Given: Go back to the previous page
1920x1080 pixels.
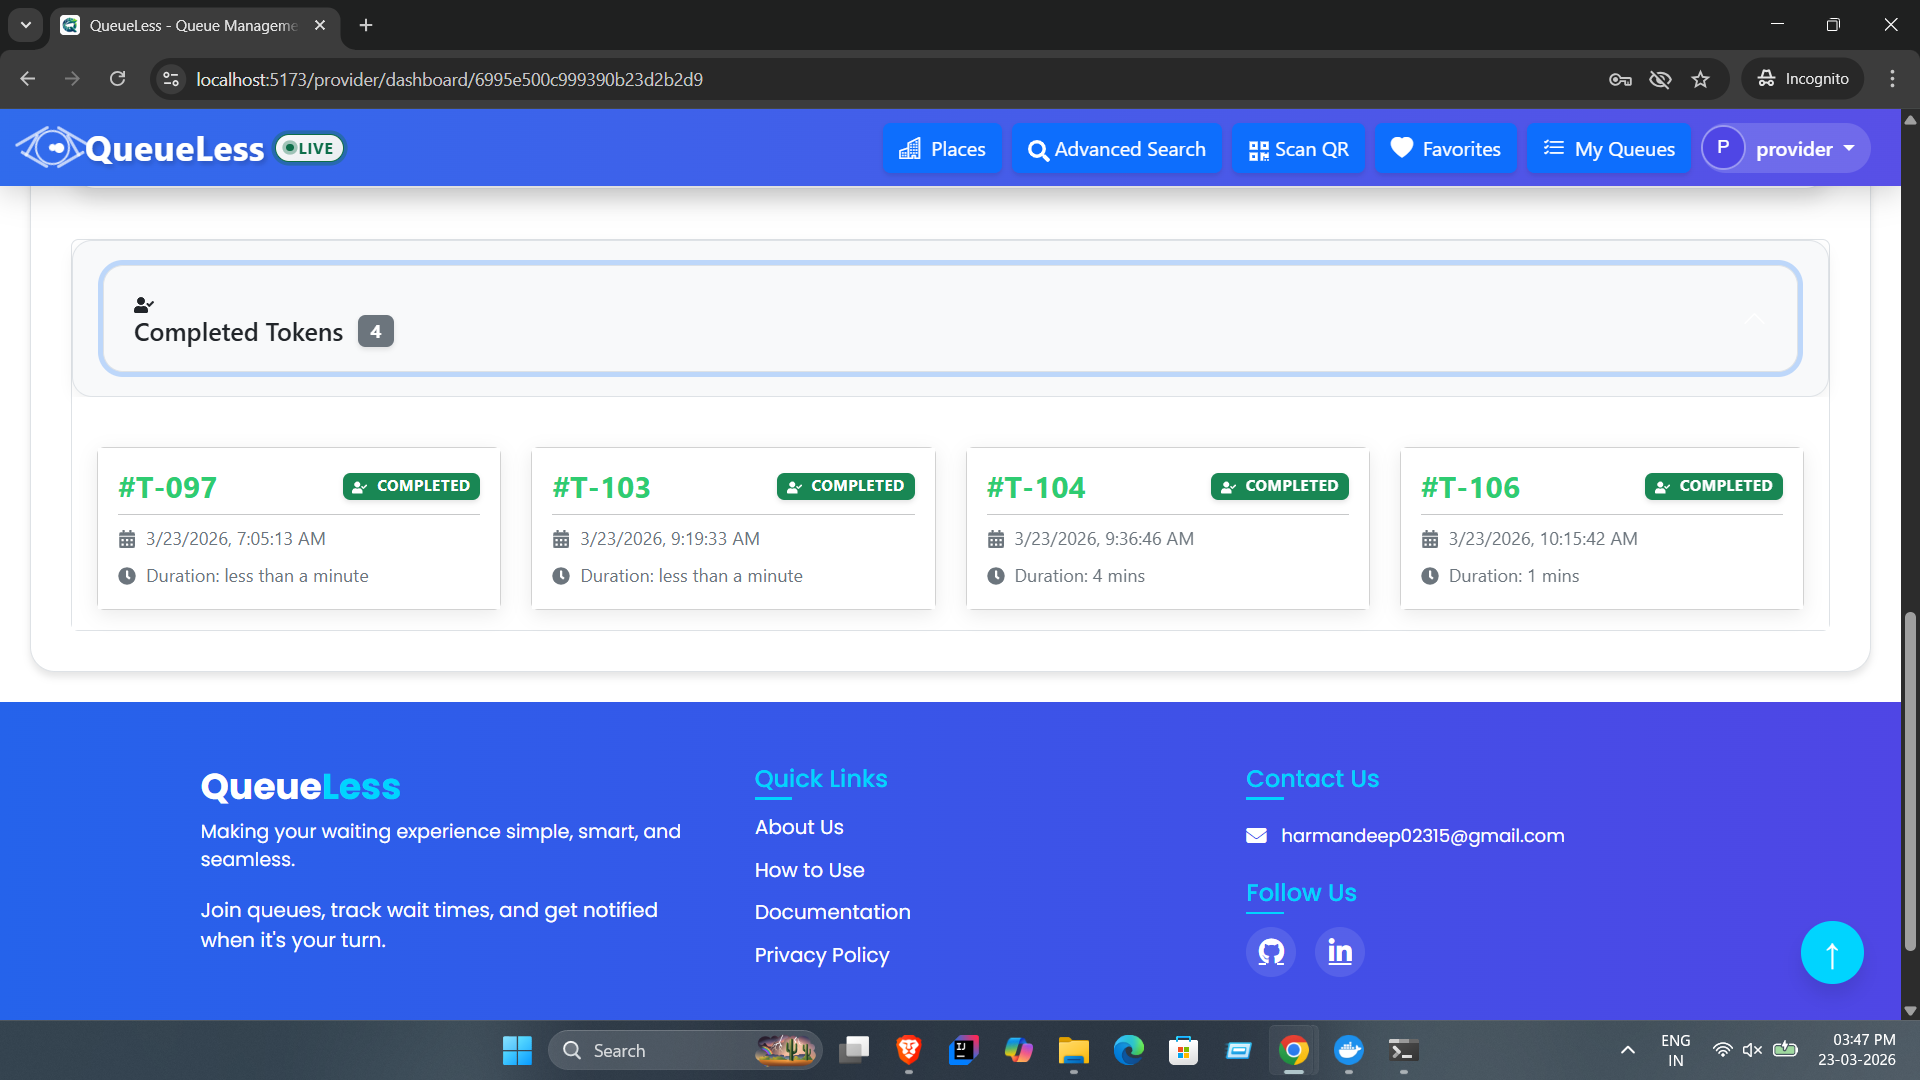Looking at the screenshot, I should pyautogui.click(x=28, y=79).
